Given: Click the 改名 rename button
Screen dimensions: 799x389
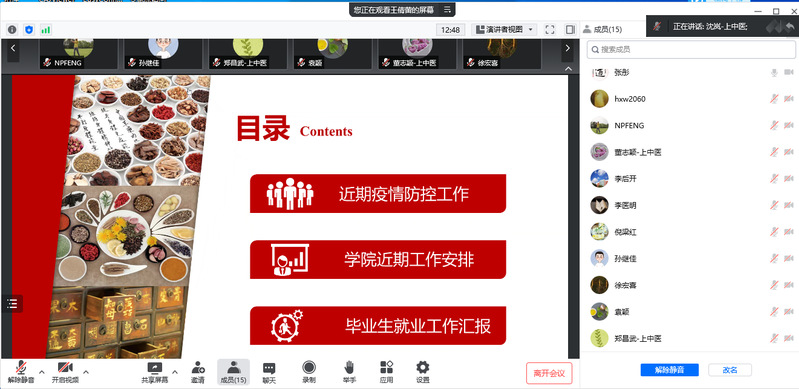Looking at the screenshot, I should pos(730,370).
